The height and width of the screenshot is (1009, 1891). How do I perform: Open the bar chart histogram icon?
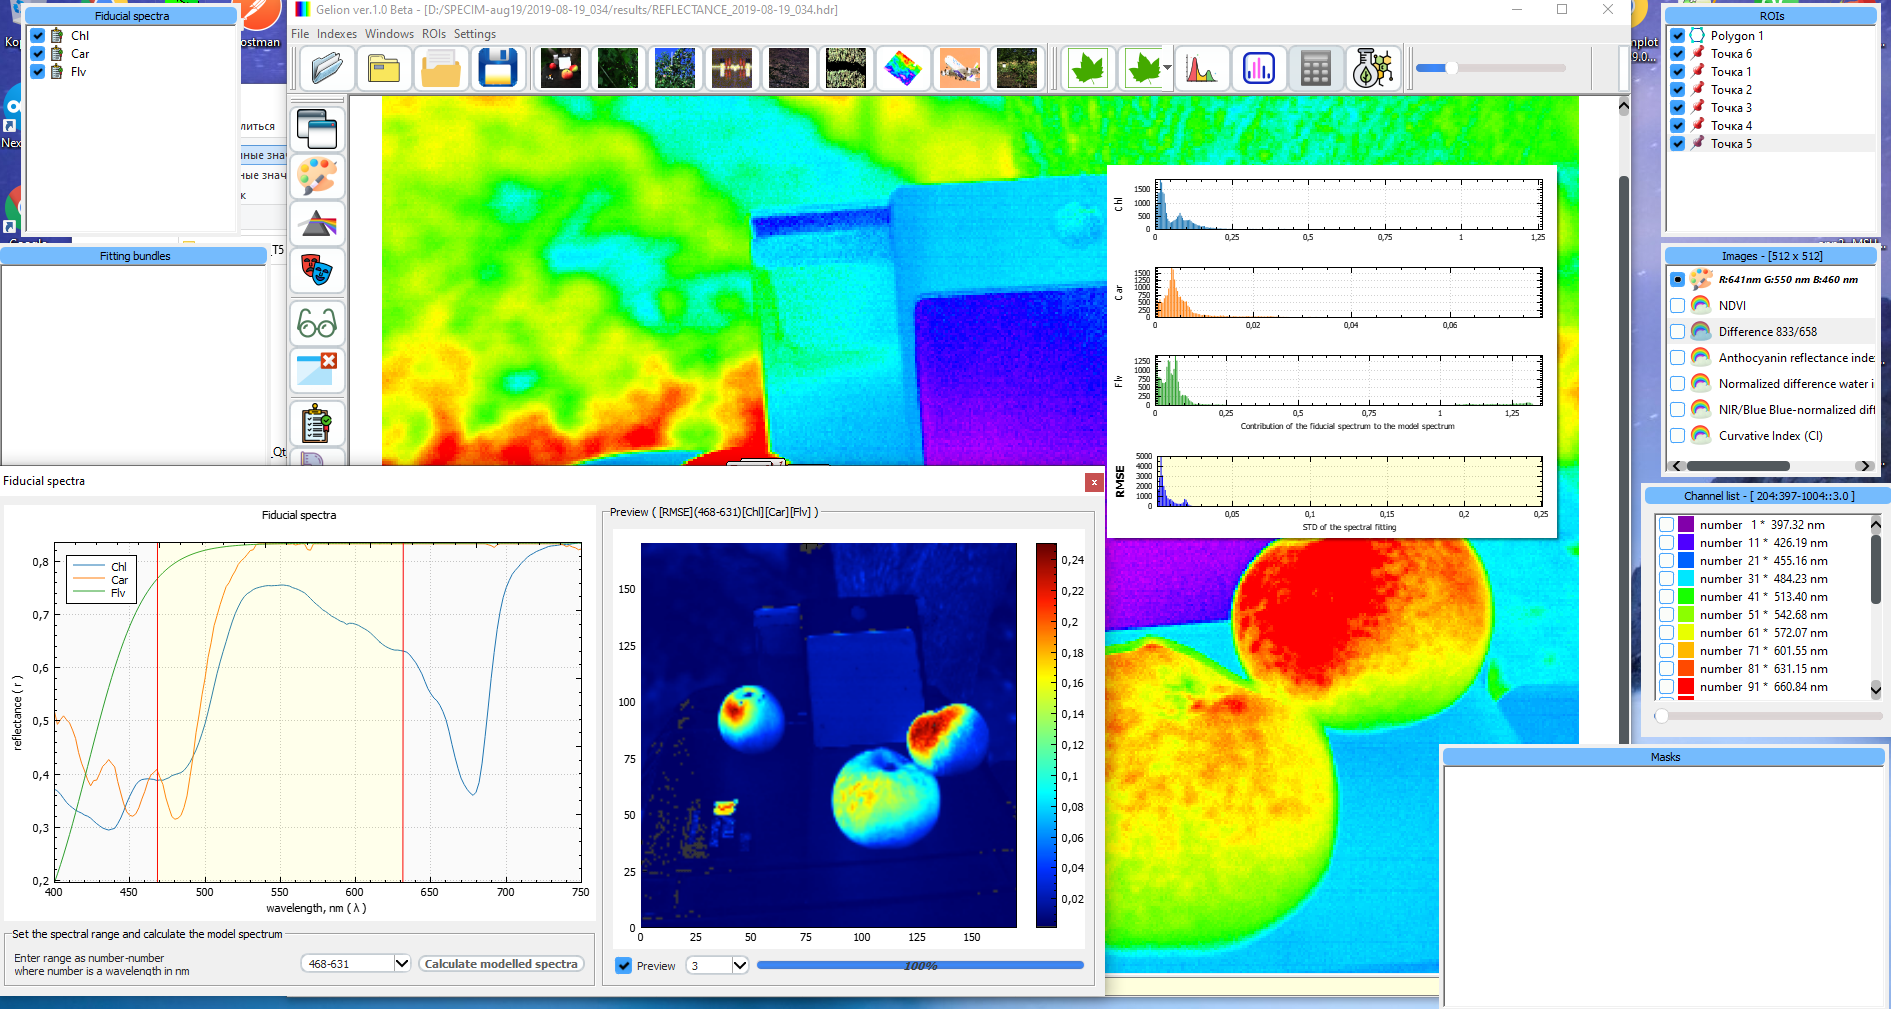[x=1258, y=69]
